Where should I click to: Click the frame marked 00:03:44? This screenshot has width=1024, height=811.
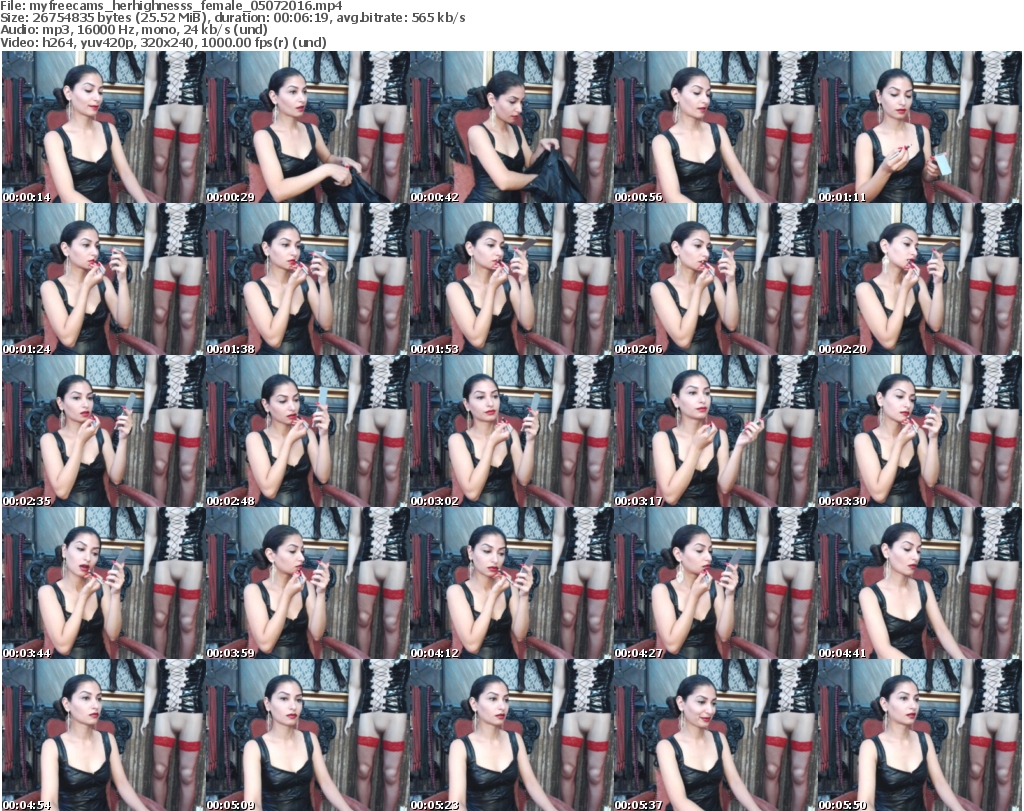coord(104,583)
